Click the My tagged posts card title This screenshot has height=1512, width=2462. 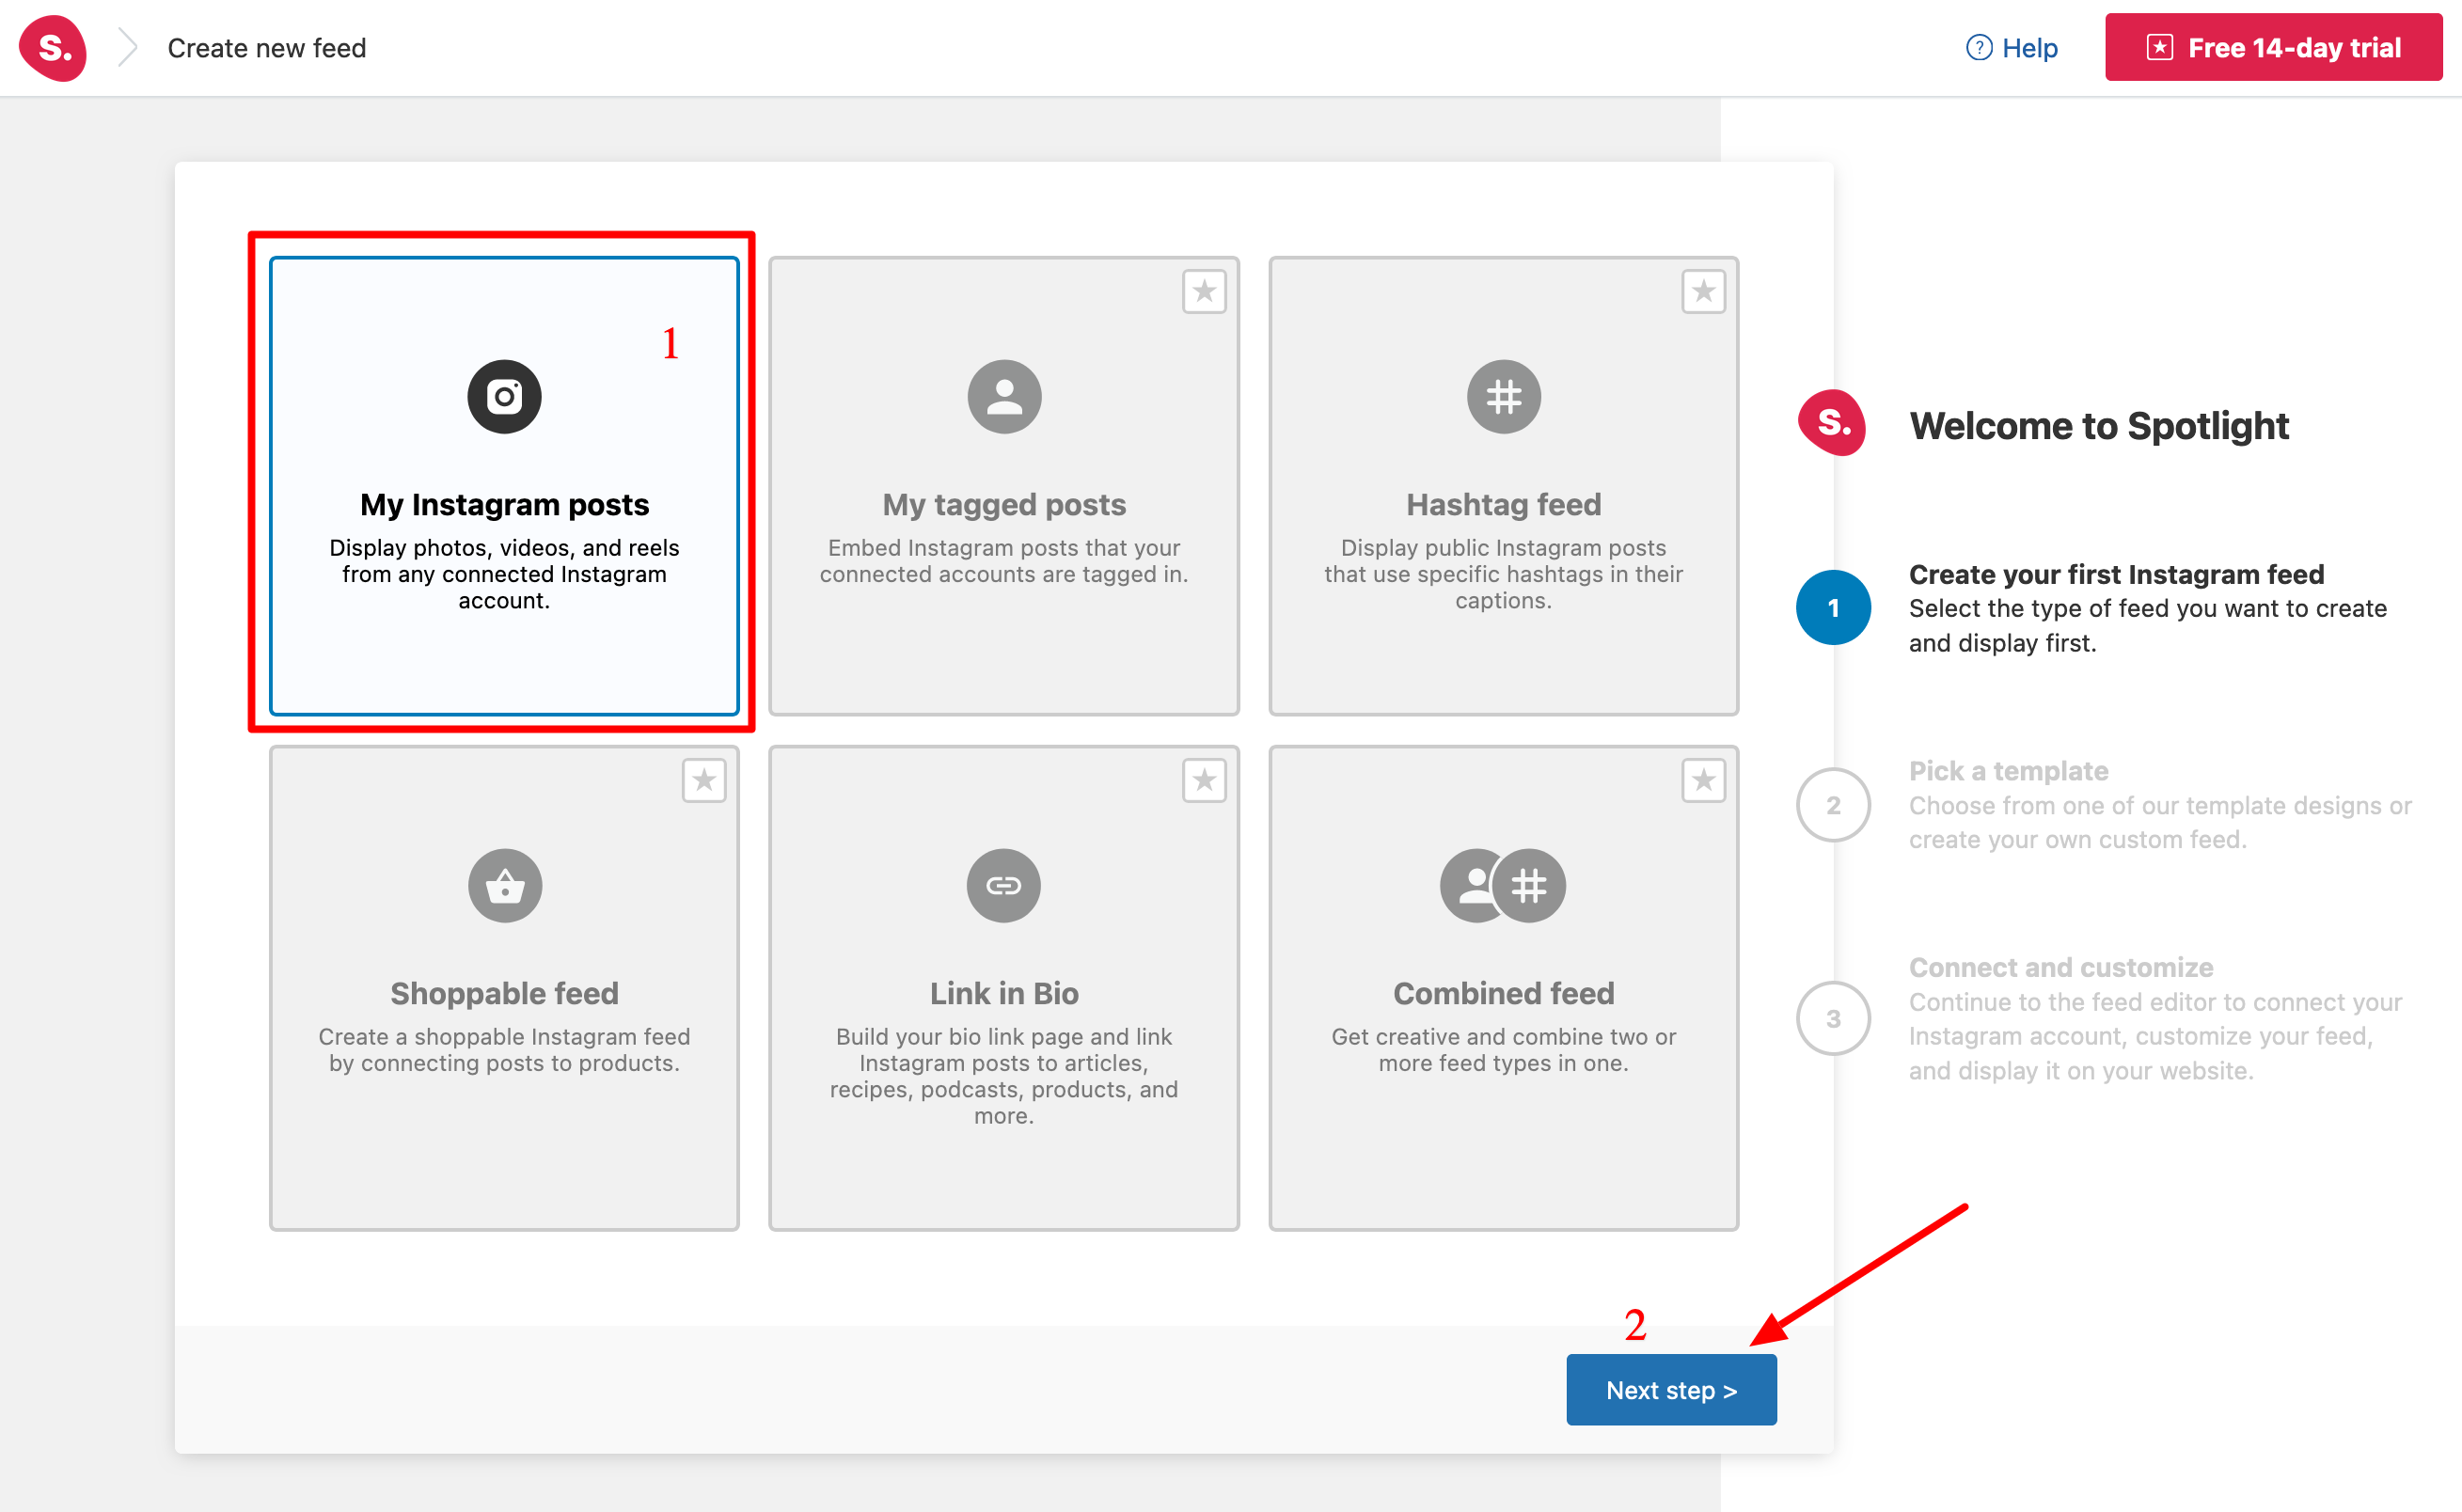point(1004,505)
